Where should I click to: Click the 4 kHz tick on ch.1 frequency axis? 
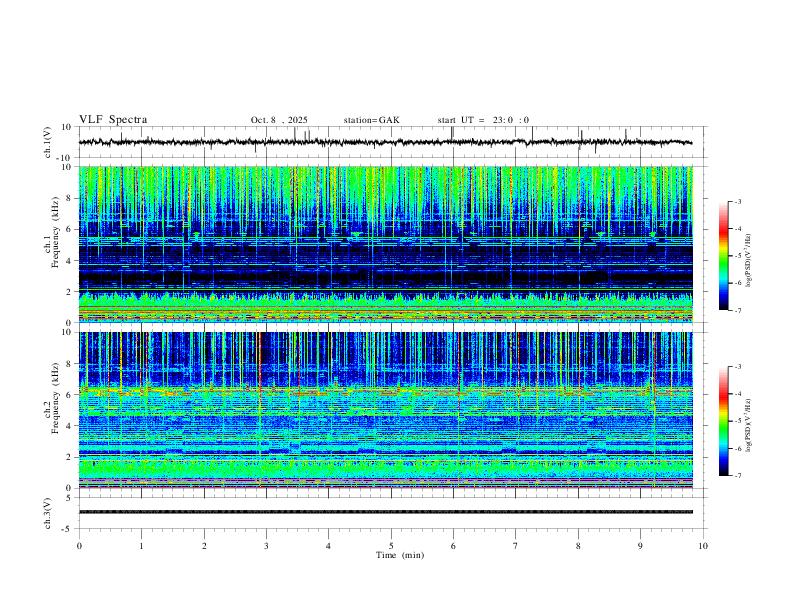[x=70, y=261]
